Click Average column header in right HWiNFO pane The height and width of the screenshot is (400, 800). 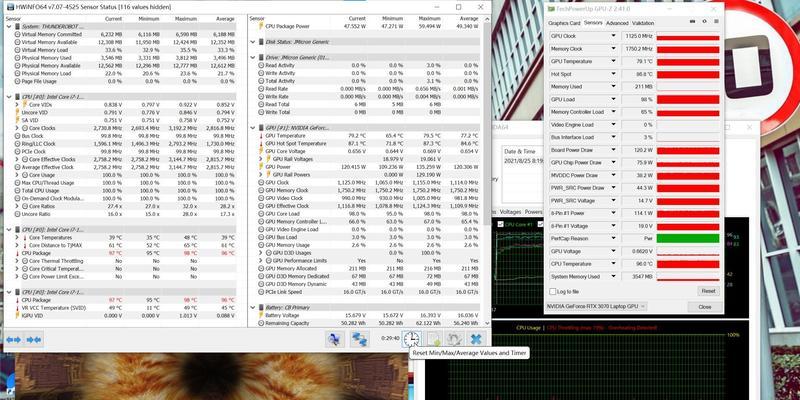tap(468, 18)
